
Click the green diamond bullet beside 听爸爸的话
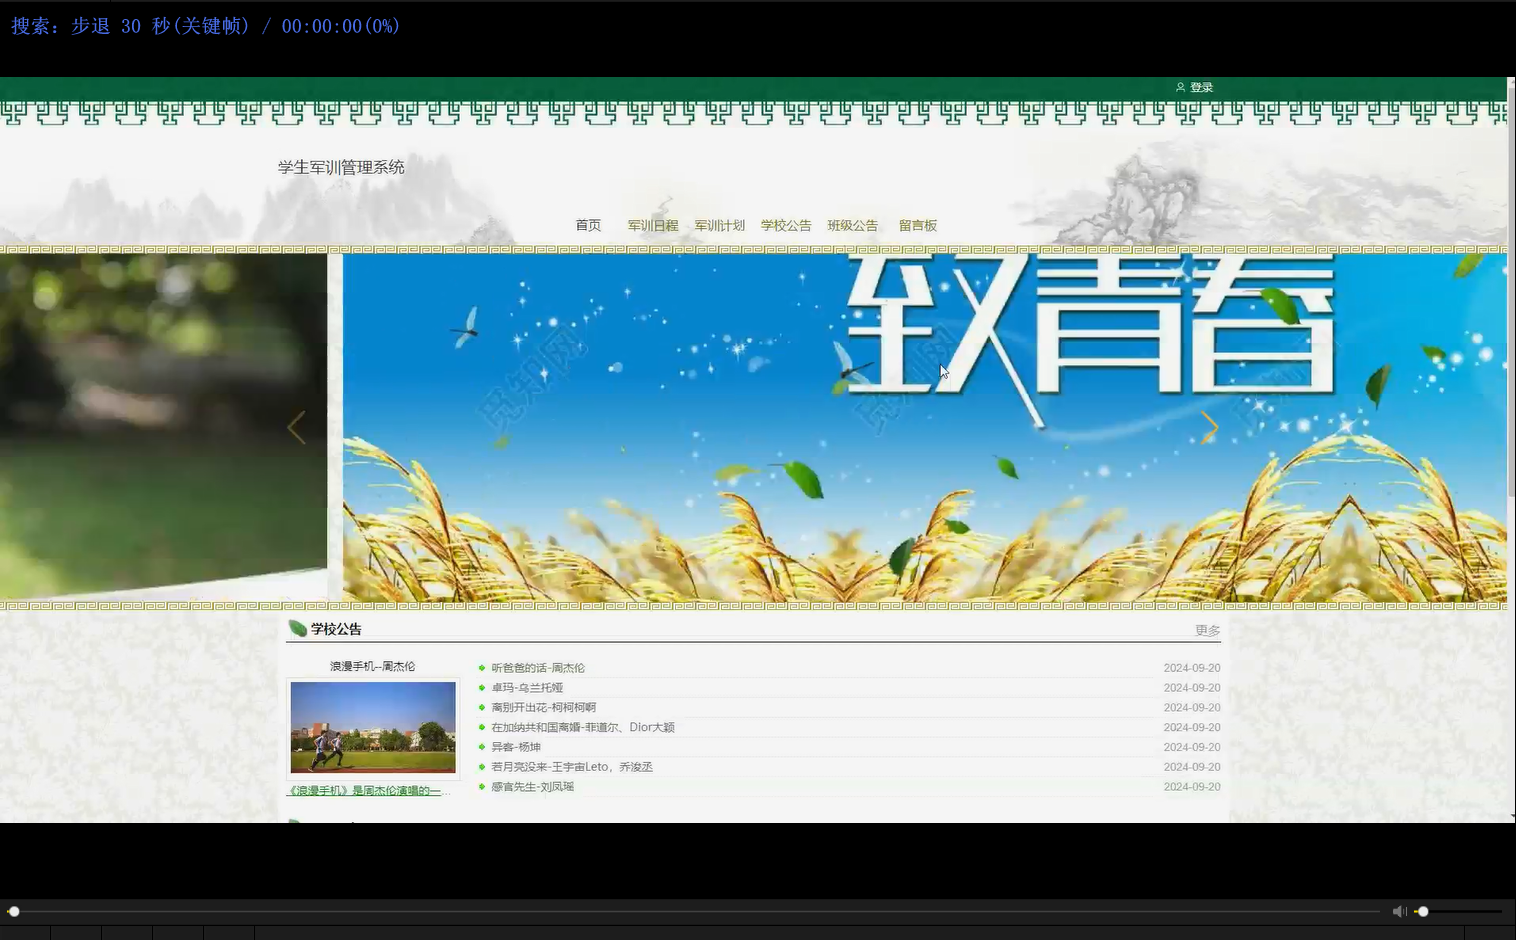pos(483,667)
